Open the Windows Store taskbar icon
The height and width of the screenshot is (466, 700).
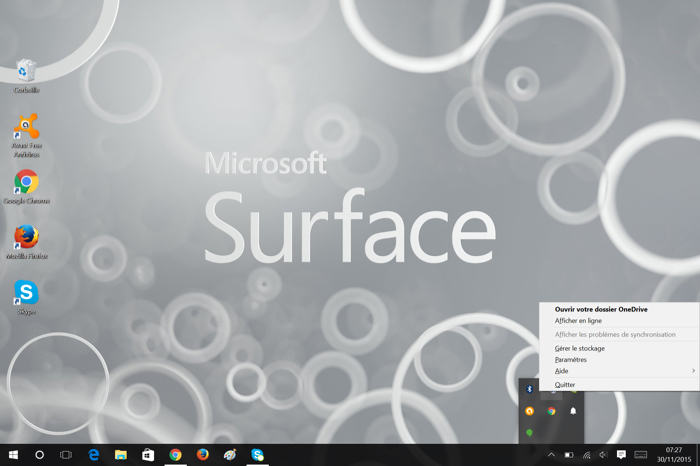click(148, 455)
